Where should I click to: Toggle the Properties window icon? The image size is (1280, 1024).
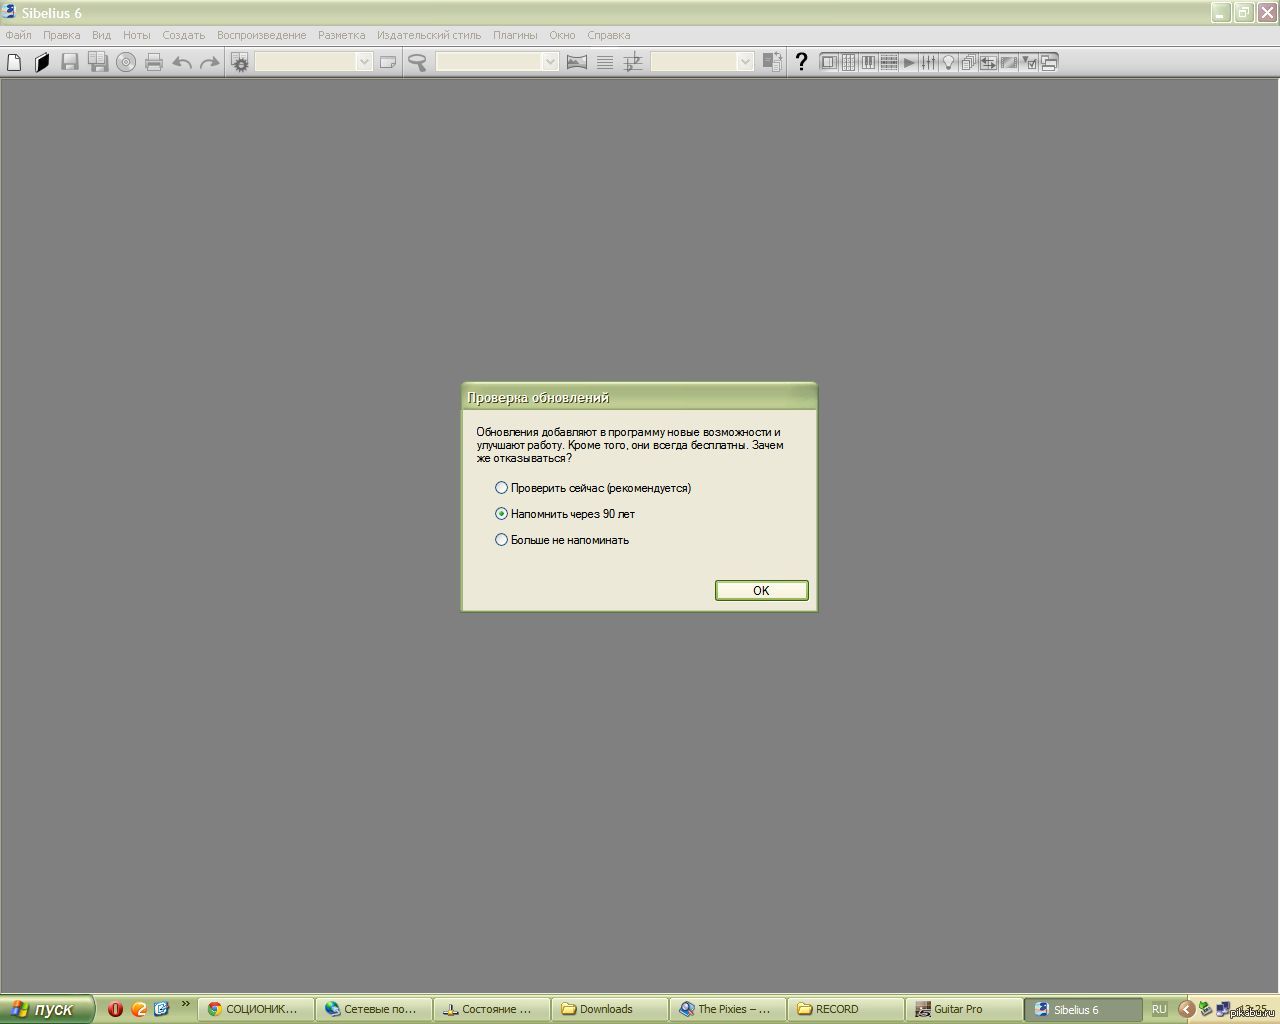click(x=1029, y=62)
